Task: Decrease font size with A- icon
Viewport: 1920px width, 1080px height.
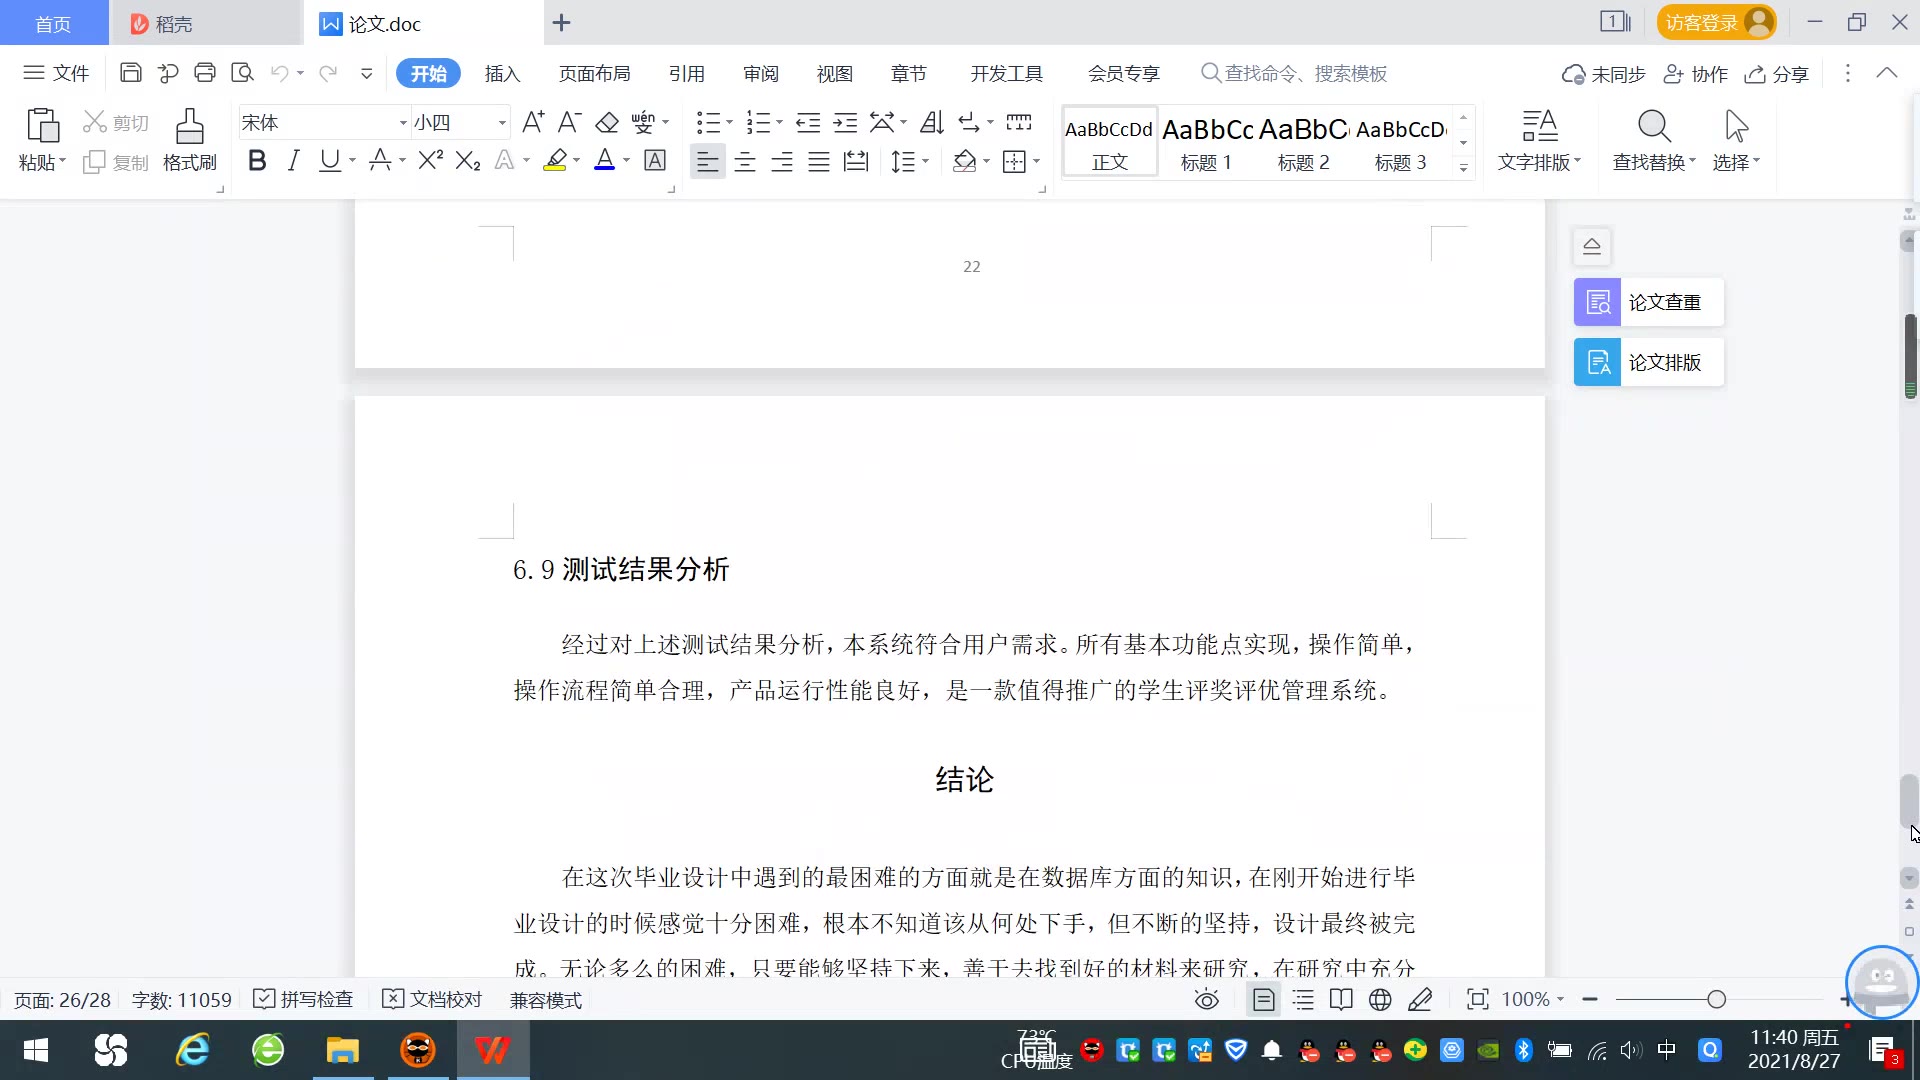Action: [569, 123]
